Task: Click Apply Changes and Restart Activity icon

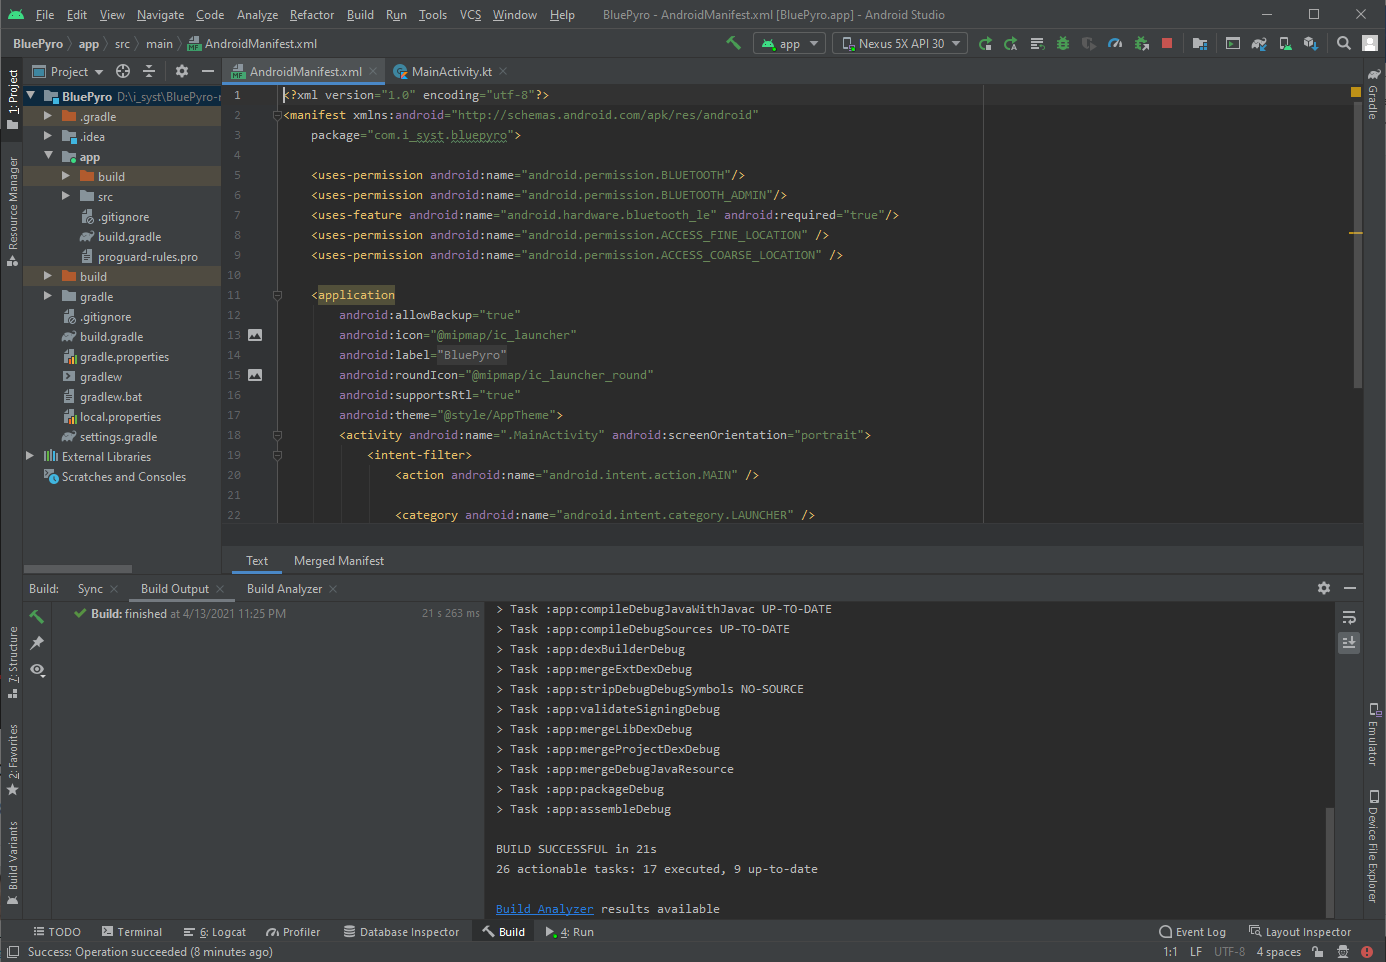Action: pyautogui.click(x=1011, y=43)
